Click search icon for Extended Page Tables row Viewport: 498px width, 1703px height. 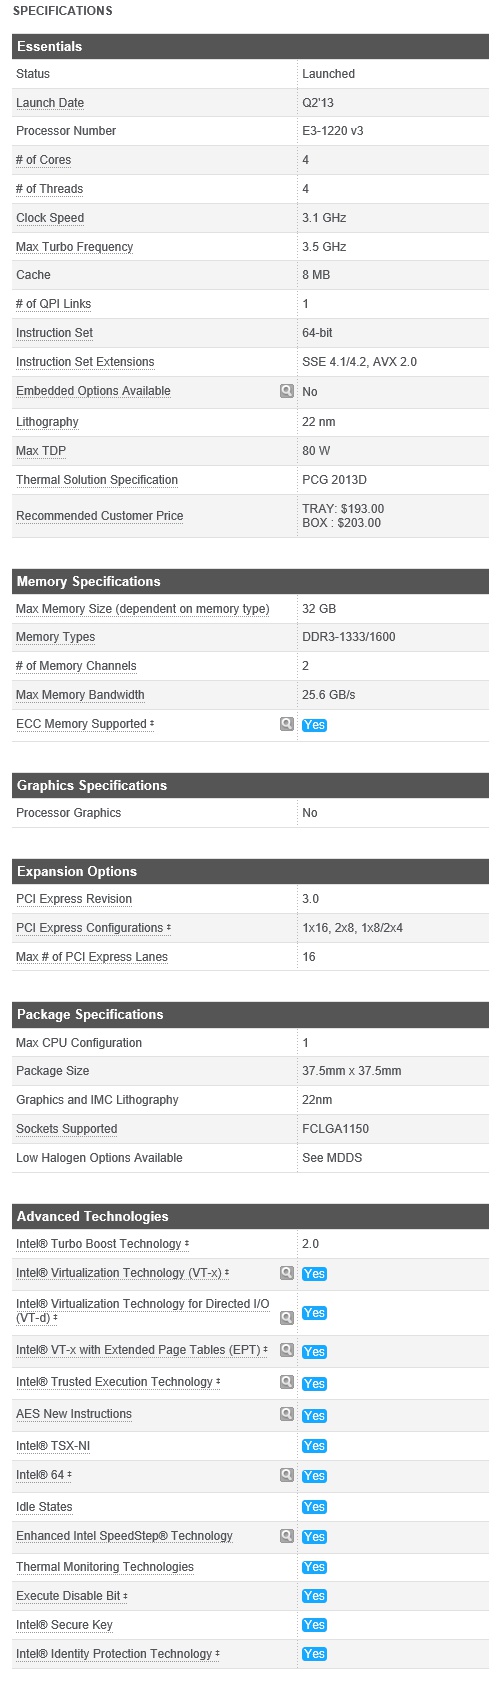(x=287, y=1350)
